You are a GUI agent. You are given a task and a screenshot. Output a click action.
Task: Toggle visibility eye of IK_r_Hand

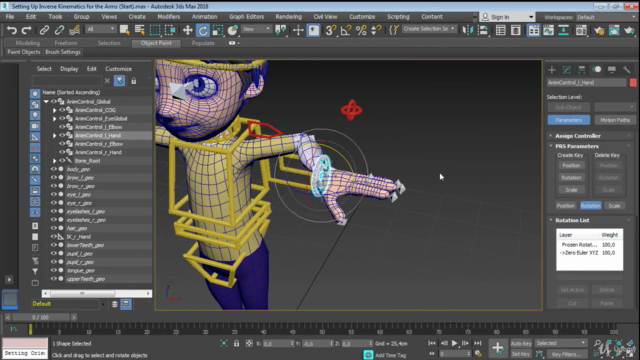tap(53, 236)
